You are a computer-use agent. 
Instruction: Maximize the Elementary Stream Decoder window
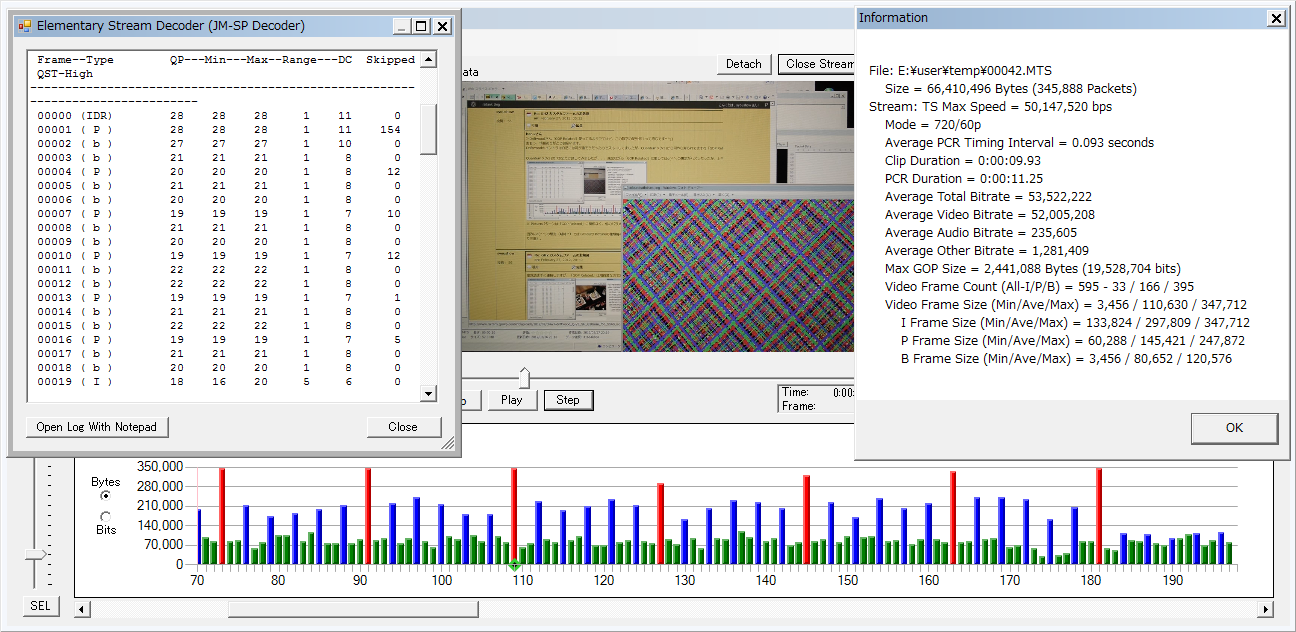[x=421, y=26]
